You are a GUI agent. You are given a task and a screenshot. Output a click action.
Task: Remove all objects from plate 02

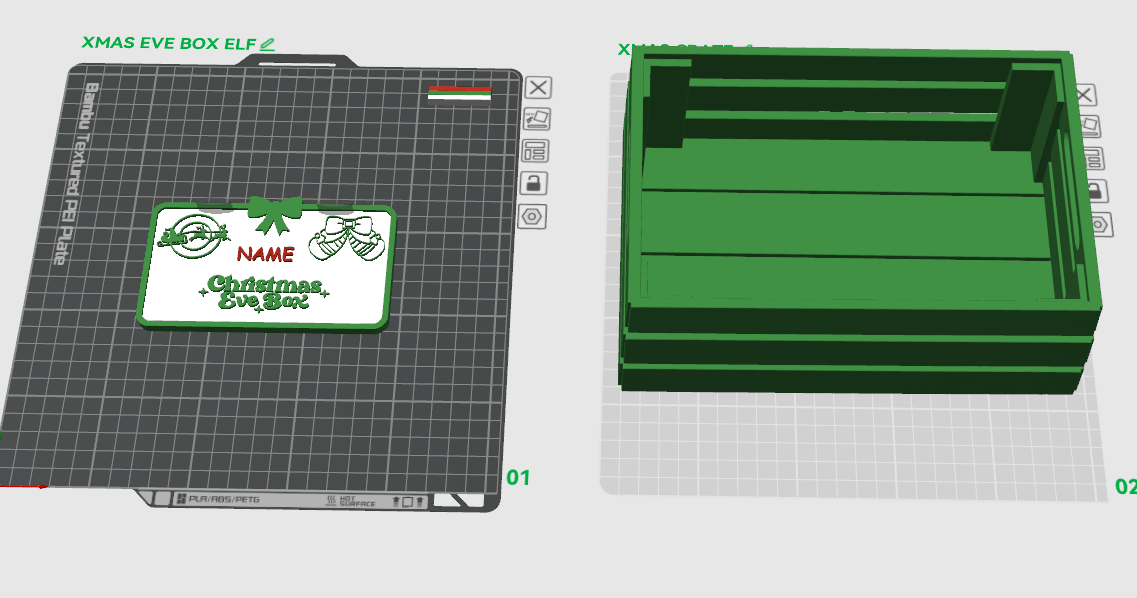click(1084, 94)
